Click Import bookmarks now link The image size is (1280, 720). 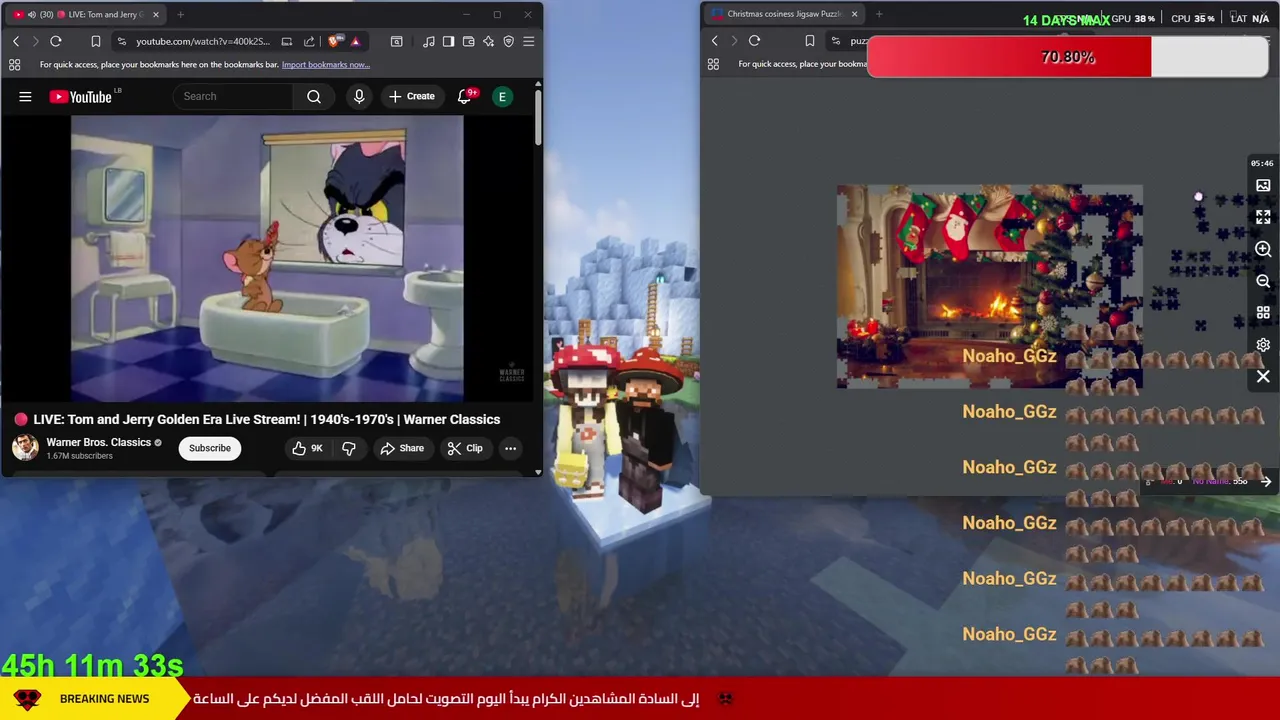[x=326, y=65]
